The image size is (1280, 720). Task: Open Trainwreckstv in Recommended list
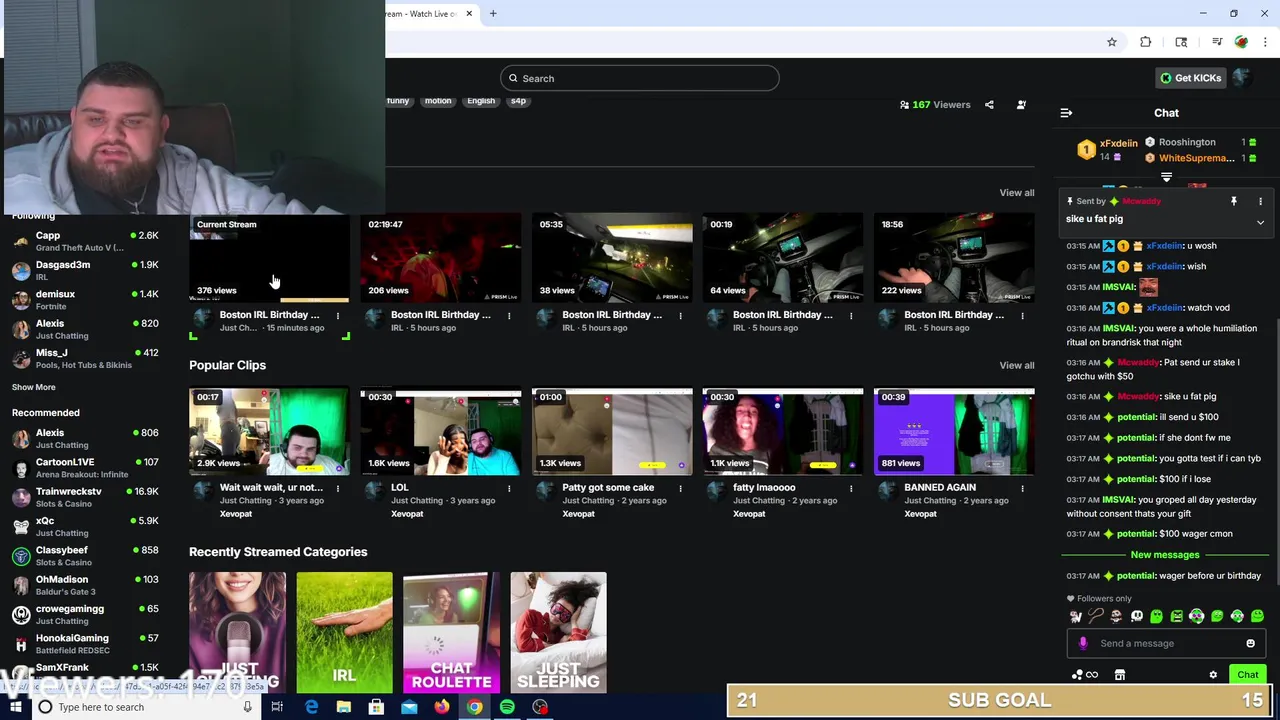[85, 497]
